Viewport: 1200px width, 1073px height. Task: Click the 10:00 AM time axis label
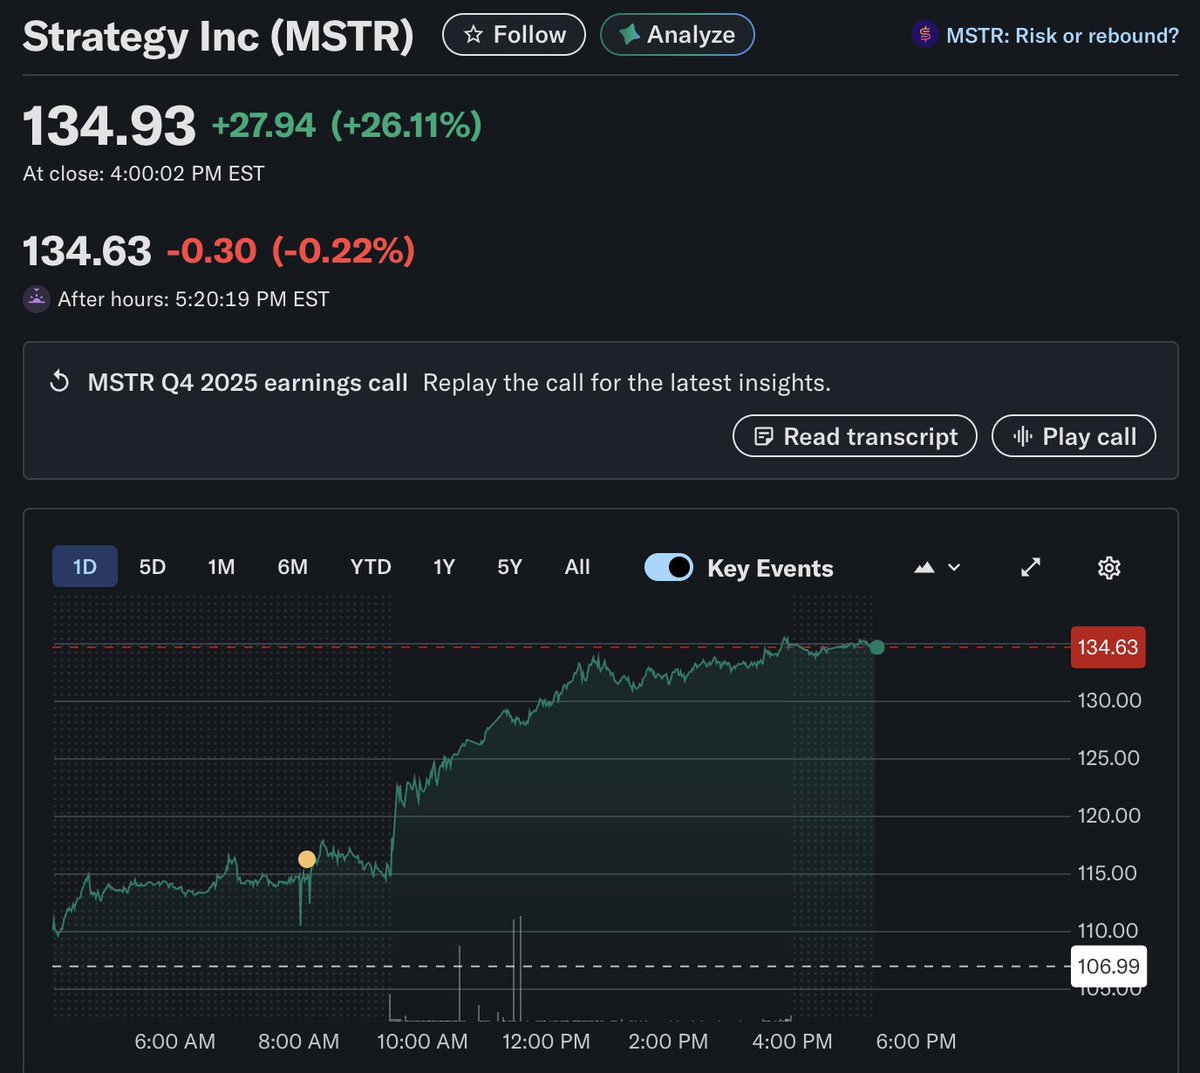coord(422,1041)
